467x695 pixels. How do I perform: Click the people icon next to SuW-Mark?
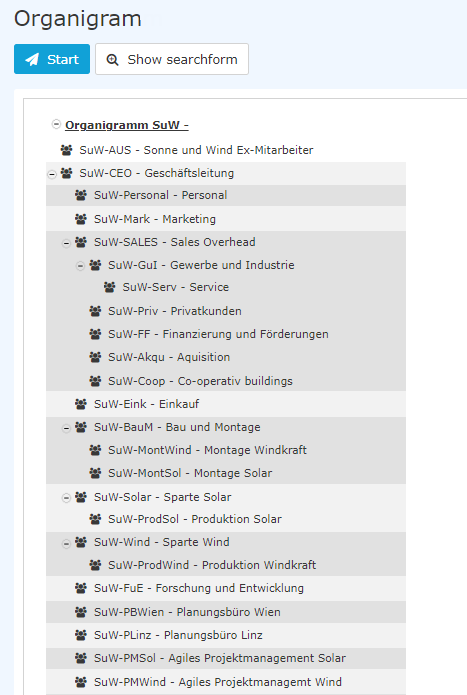[x=81, y=219]
